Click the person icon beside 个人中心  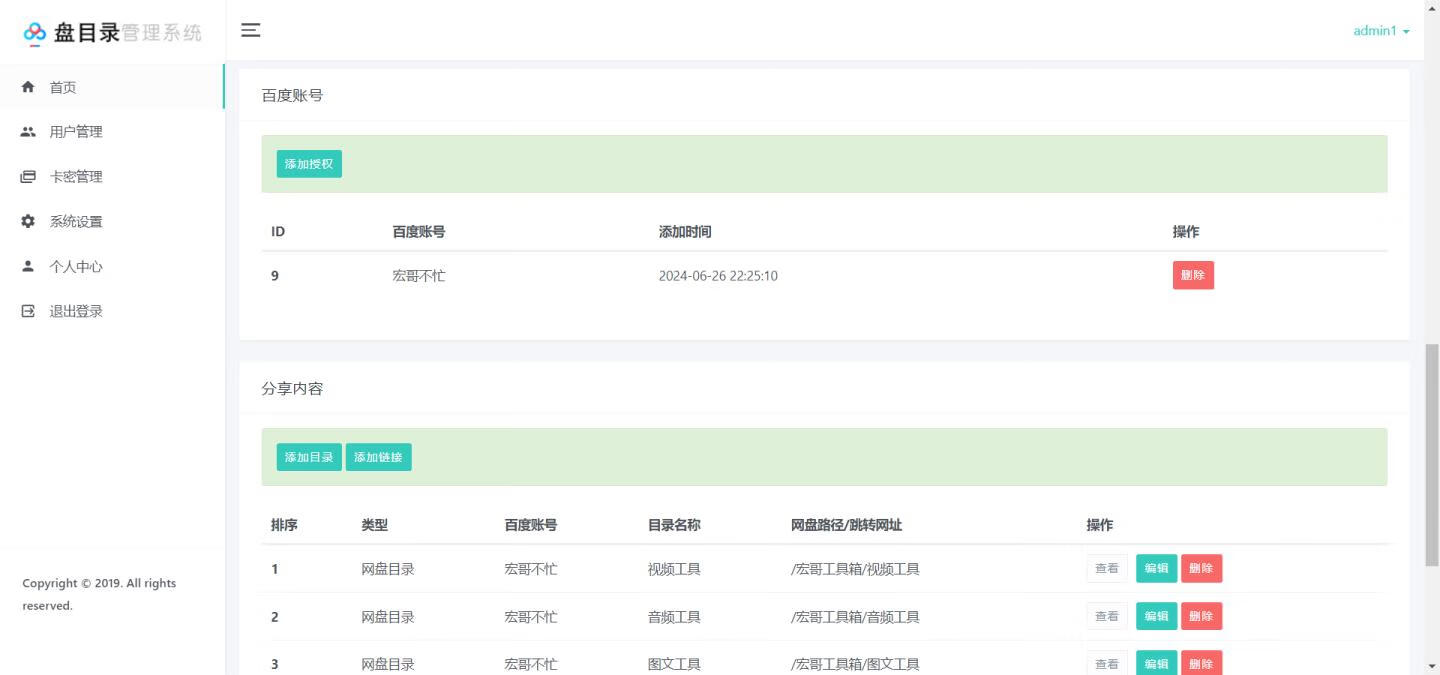tap(28, 266)
